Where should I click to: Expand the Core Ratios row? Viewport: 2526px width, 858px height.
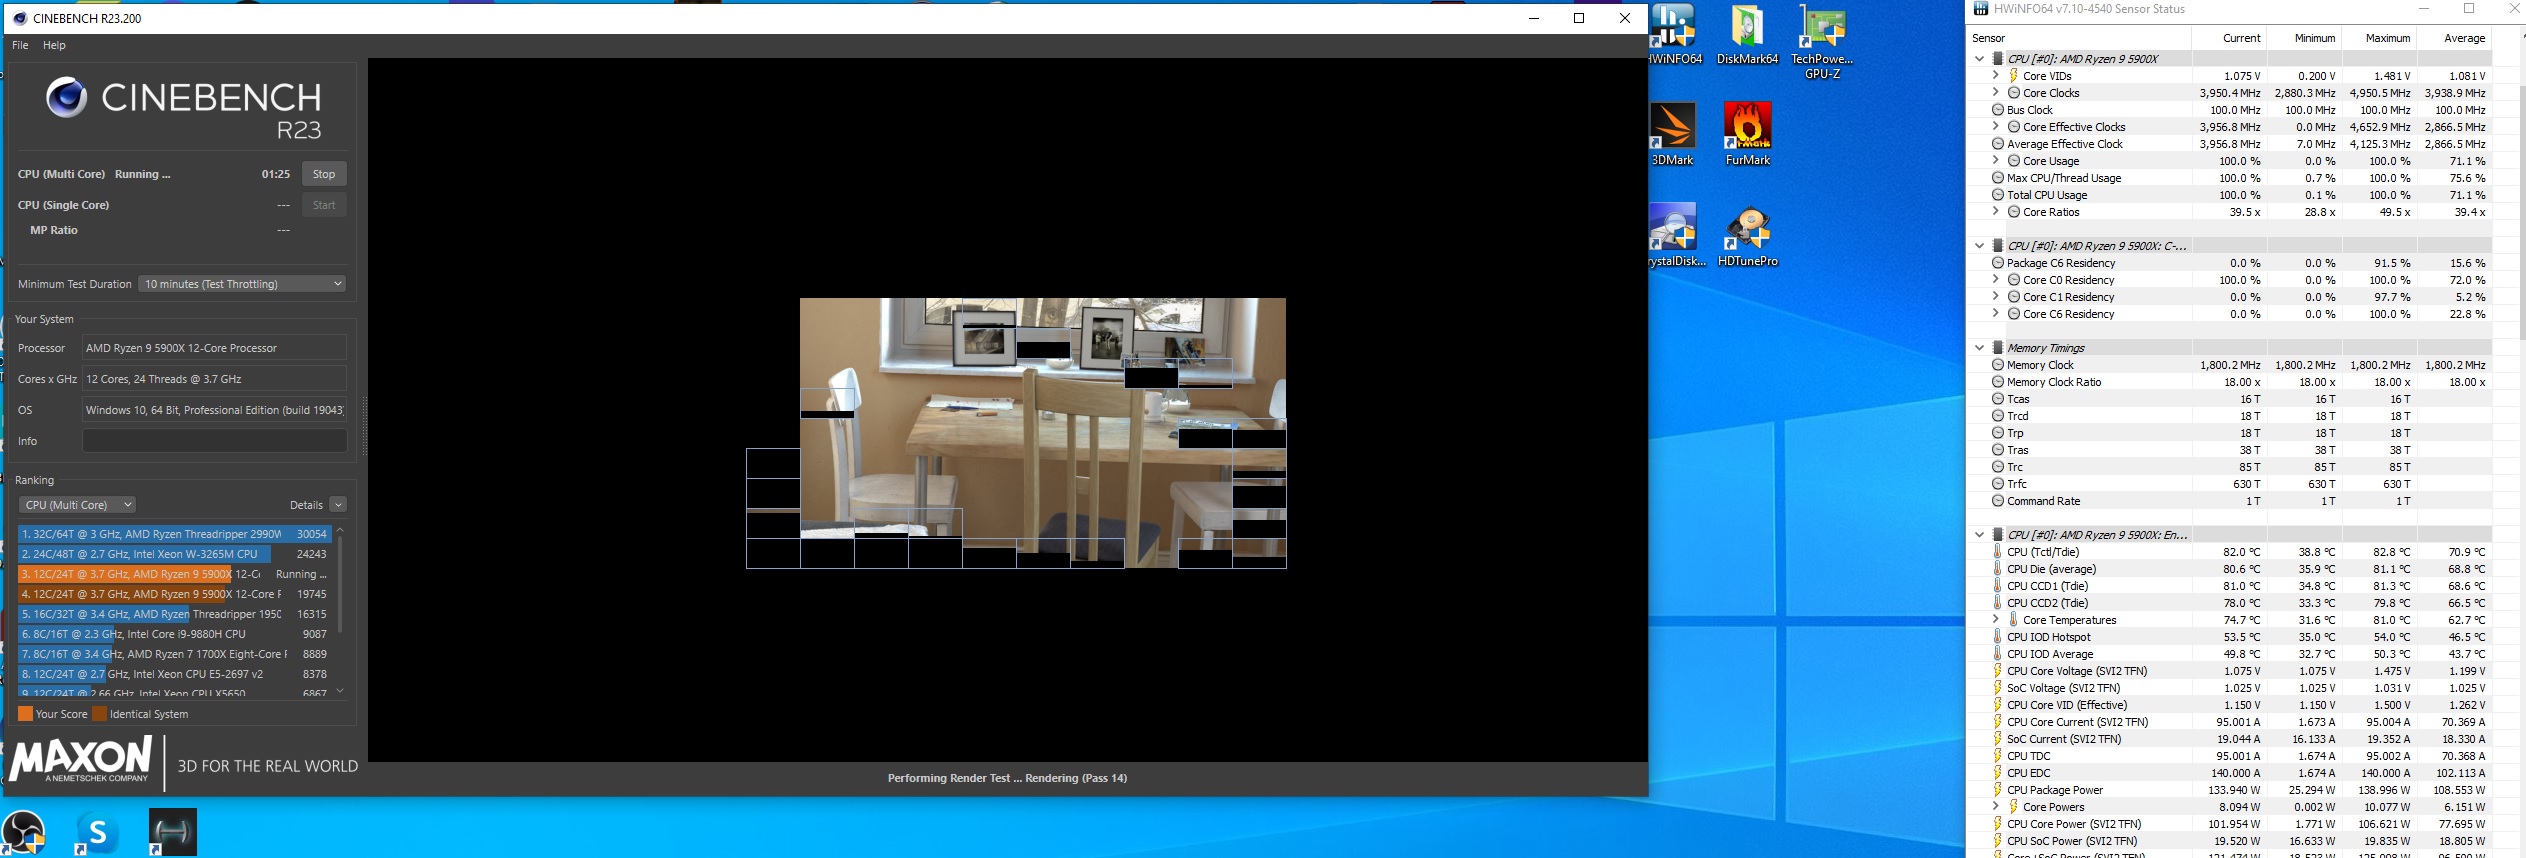[1996, 212]
